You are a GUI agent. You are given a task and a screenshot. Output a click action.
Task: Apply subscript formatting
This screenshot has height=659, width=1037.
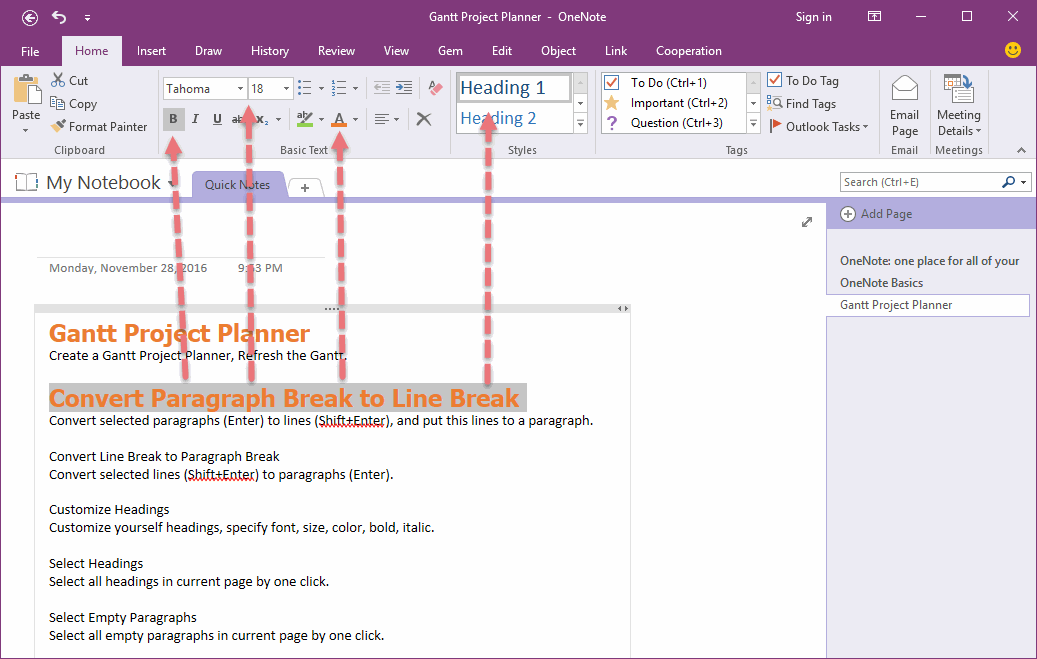point(262,119)
